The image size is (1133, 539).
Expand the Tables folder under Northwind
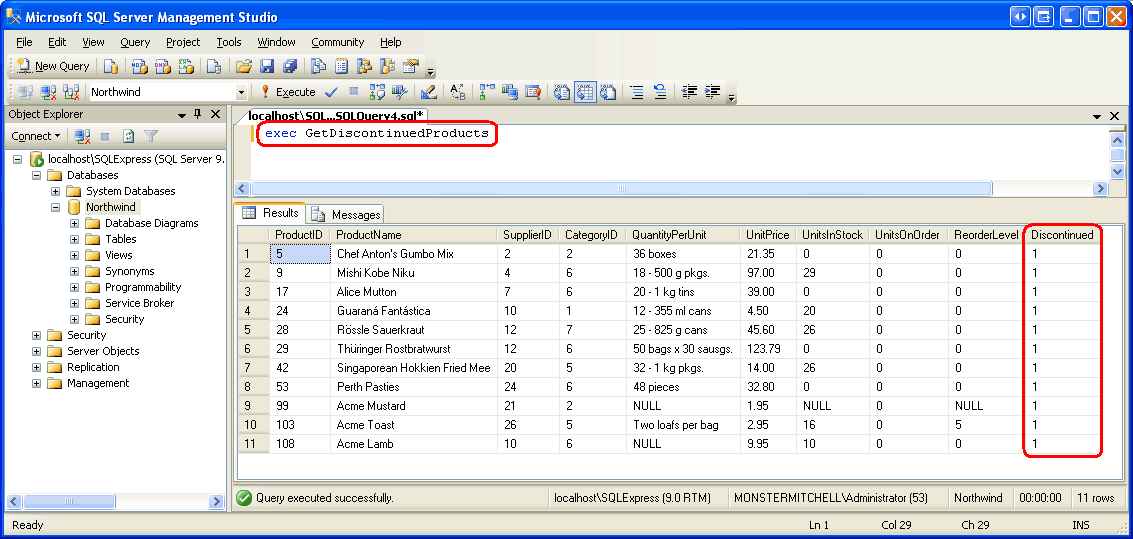tap(75, 239)
